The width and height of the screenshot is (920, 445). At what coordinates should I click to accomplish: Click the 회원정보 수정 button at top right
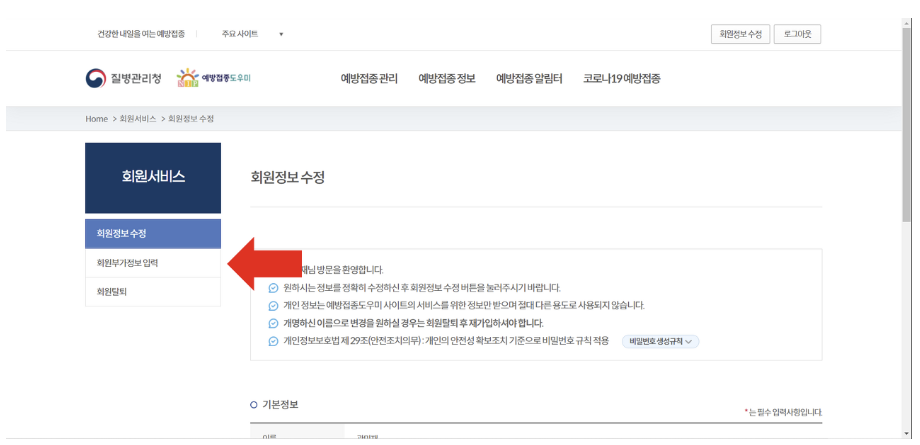pos(740,34)
